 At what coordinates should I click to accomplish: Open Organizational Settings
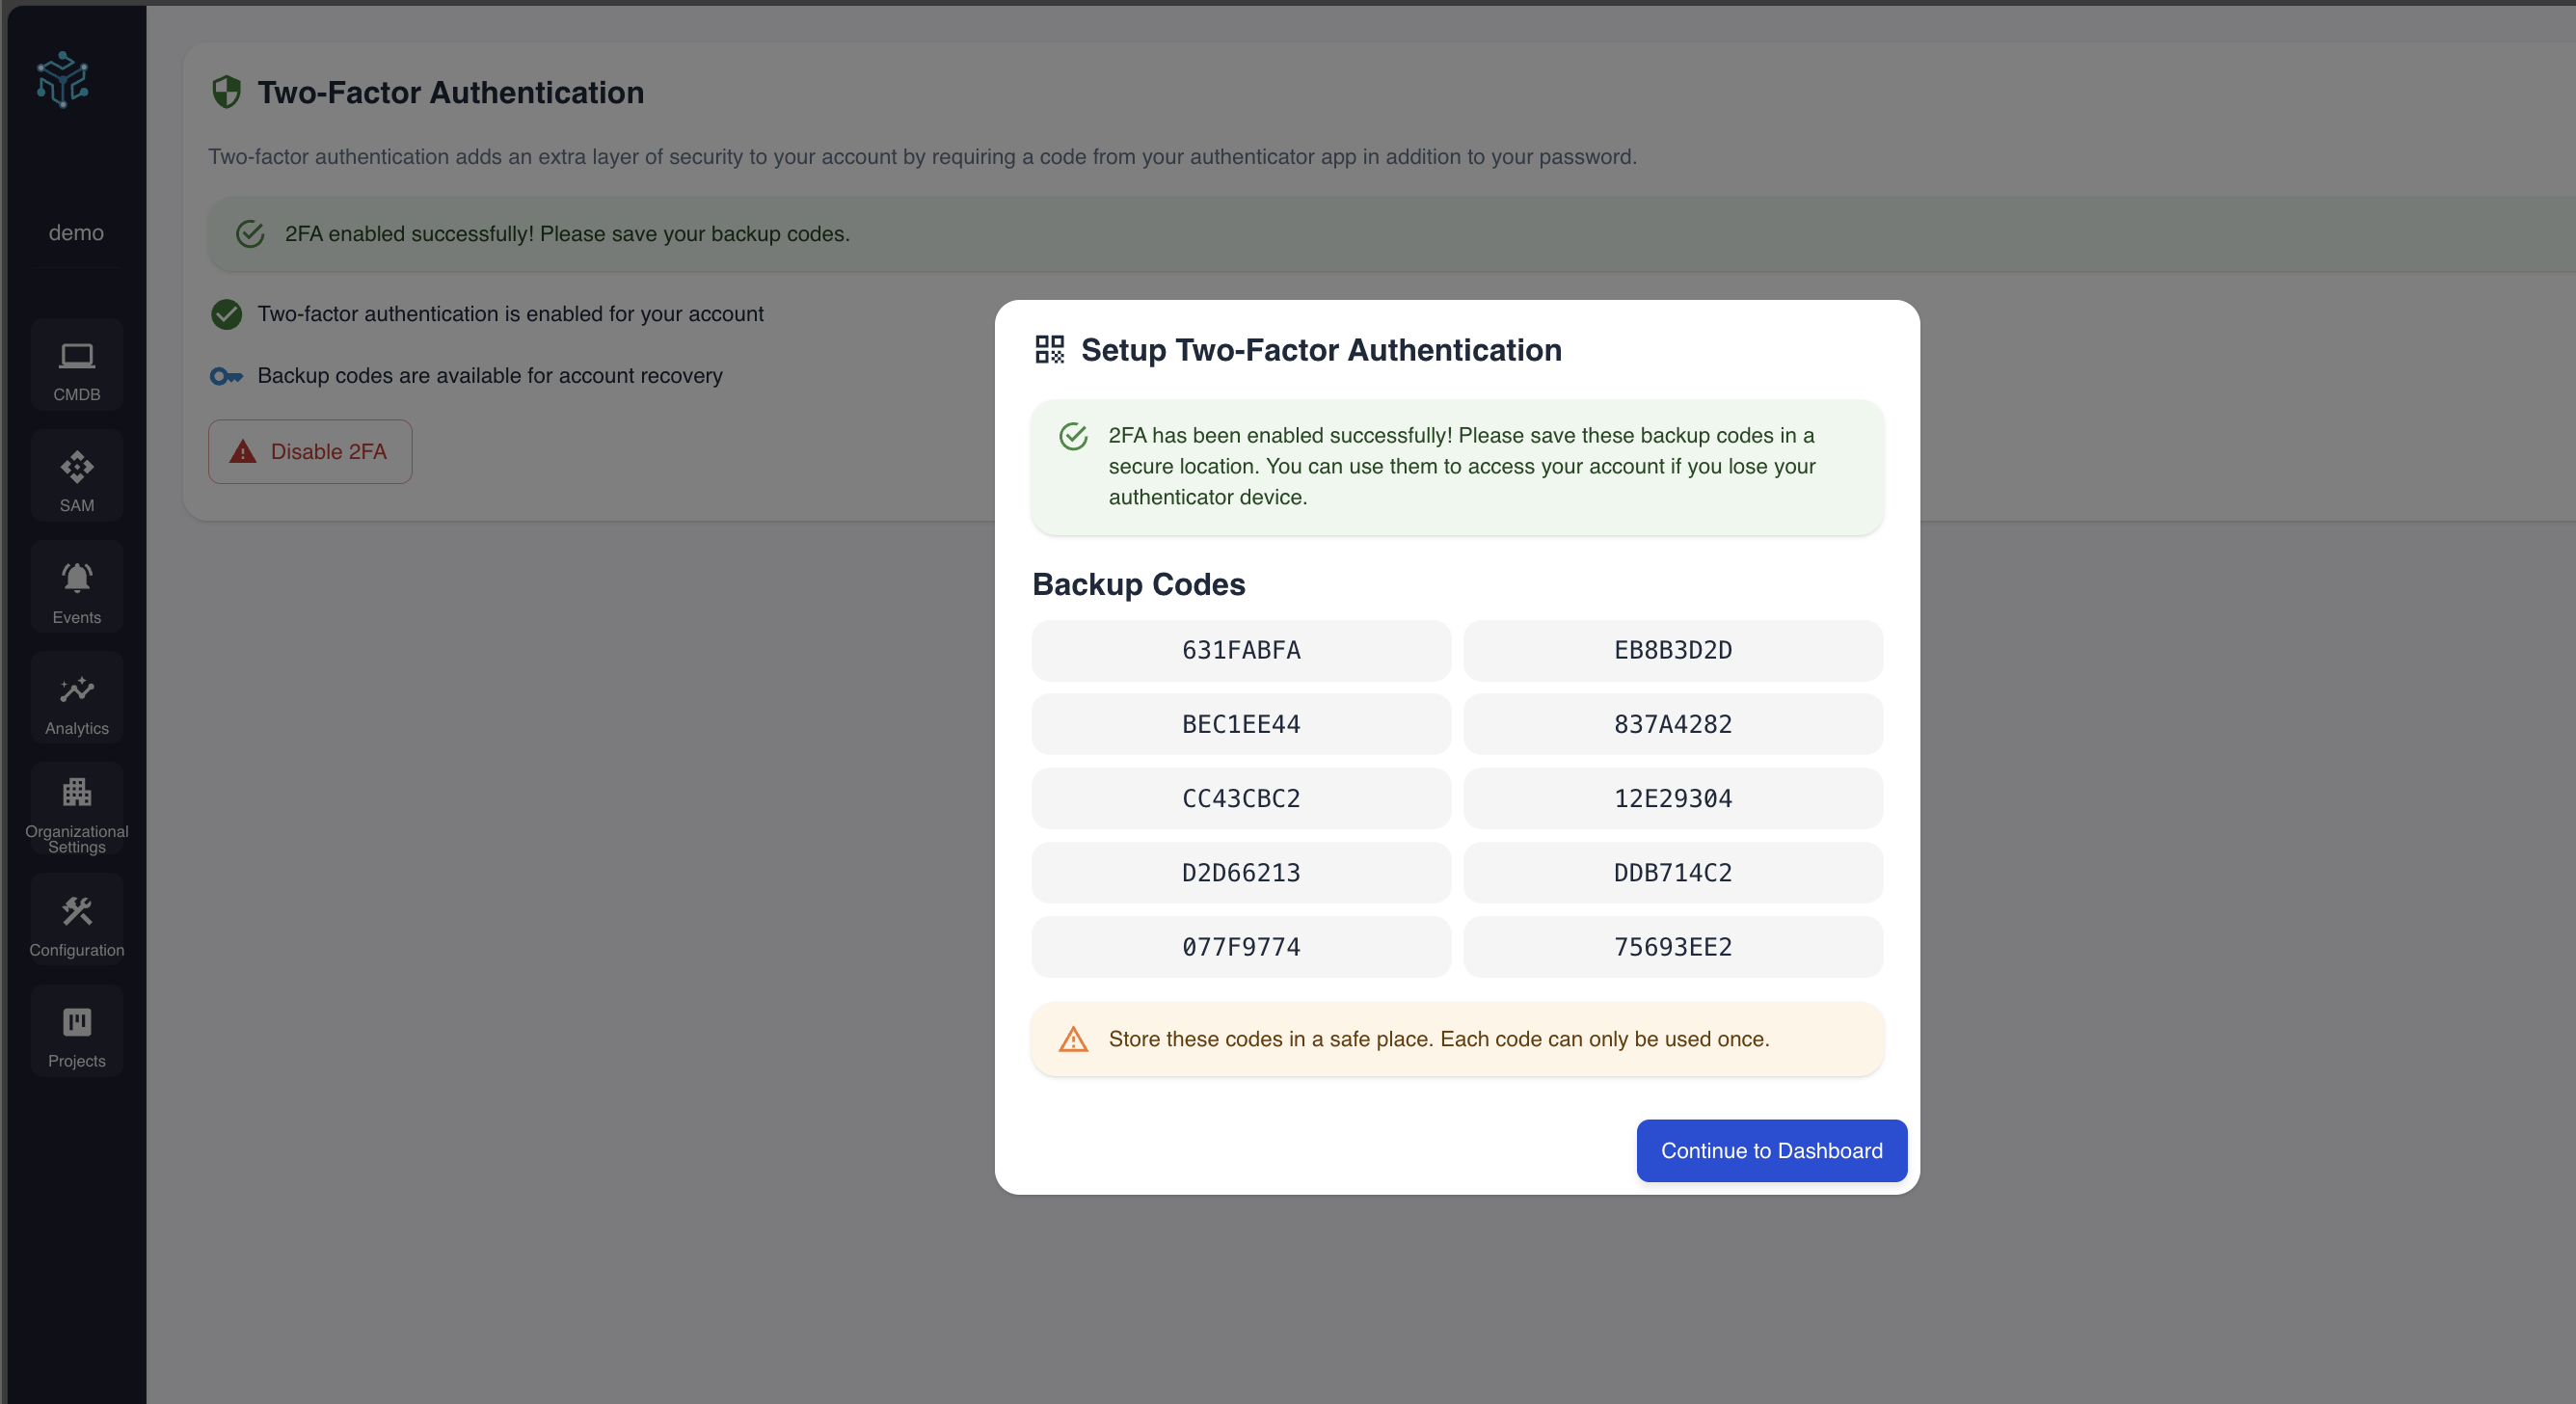coord(76,810)
